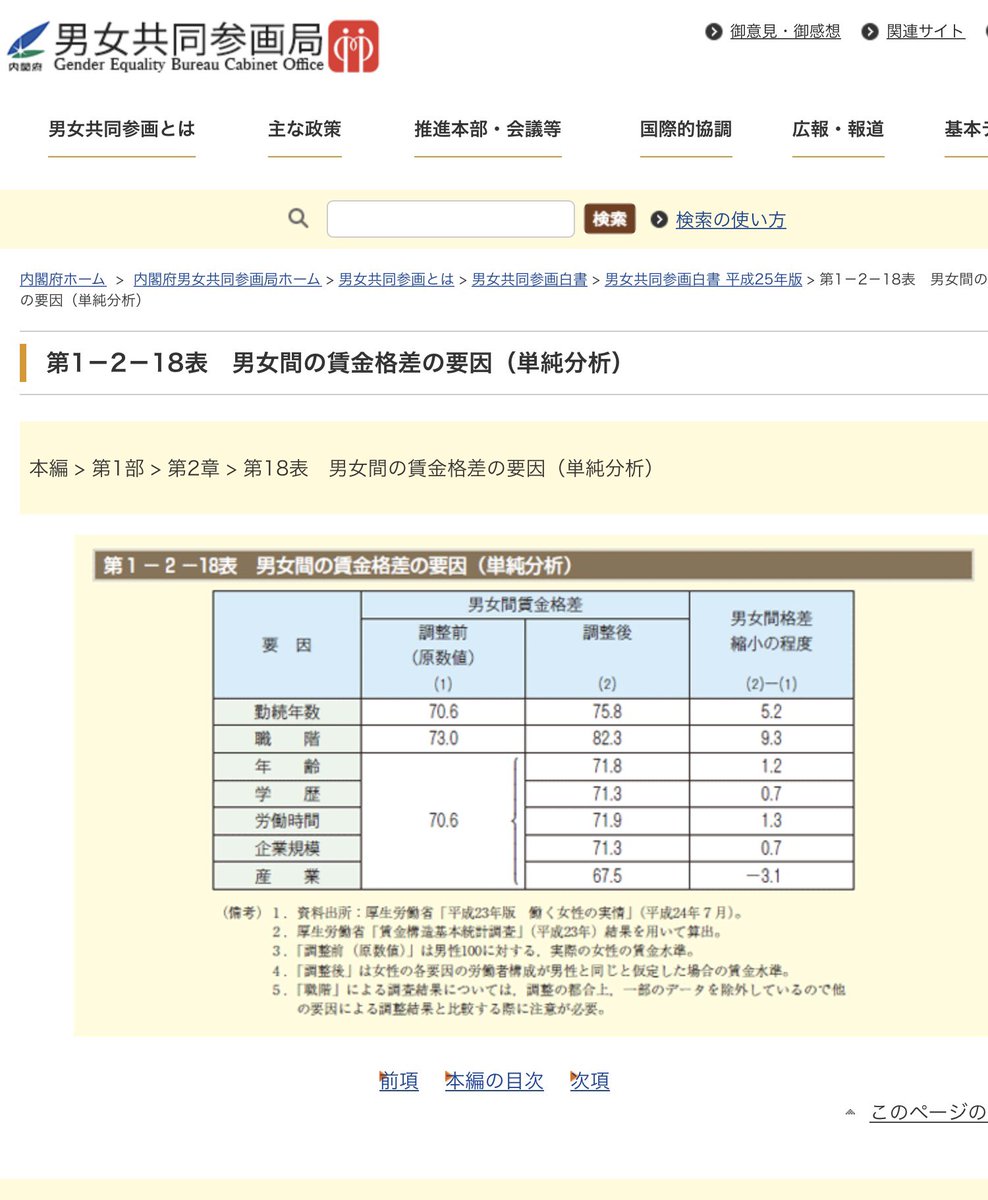Go to 内閣府男女共同参画局ホーム breadcrumb
The image size is (988, 1200).
227,279
